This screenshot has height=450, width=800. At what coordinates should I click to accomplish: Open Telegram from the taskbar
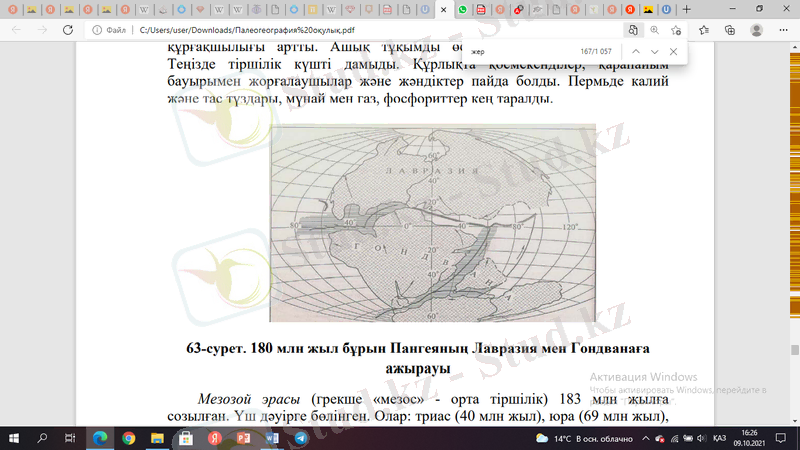[299, 438]
